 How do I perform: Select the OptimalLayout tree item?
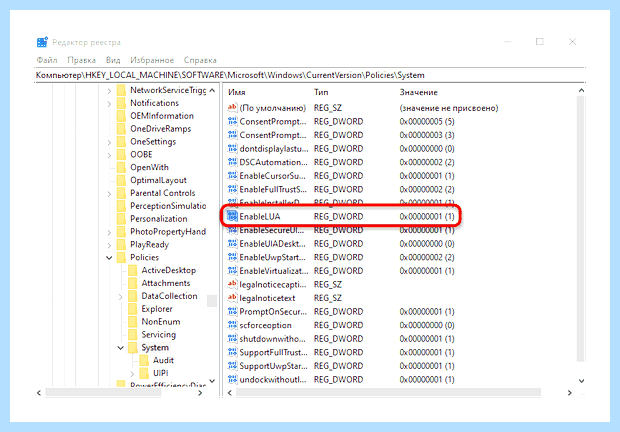pyautogui.click(x=158, y=180)
